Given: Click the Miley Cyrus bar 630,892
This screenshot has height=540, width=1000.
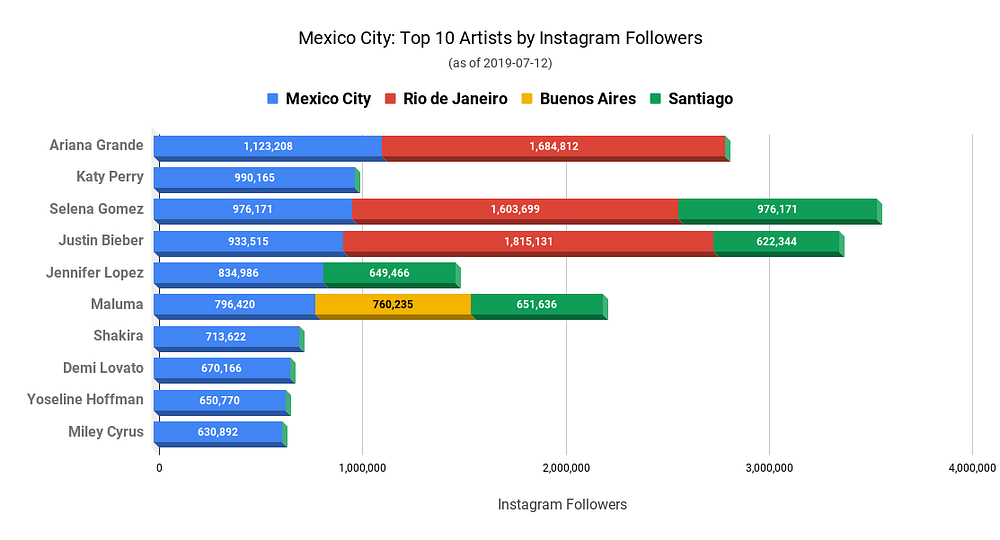Looking at the screenshot, I should click(x=218, y=432).
